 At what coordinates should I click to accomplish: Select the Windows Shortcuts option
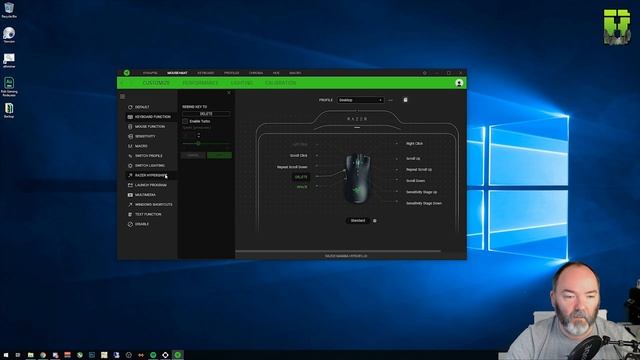click(x=150, y=204)
